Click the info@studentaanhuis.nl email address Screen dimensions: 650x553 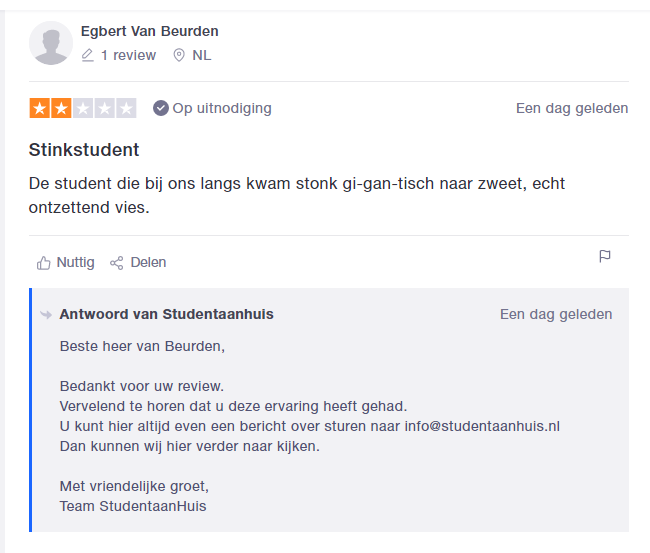pyautogui.click(x=482, y=426)
